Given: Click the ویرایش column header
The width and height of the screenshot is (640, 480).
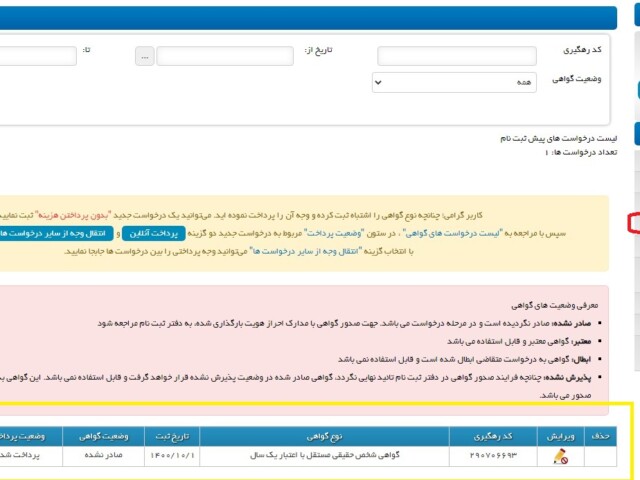Looking at the screenshot, I should [x=559, y=437].
